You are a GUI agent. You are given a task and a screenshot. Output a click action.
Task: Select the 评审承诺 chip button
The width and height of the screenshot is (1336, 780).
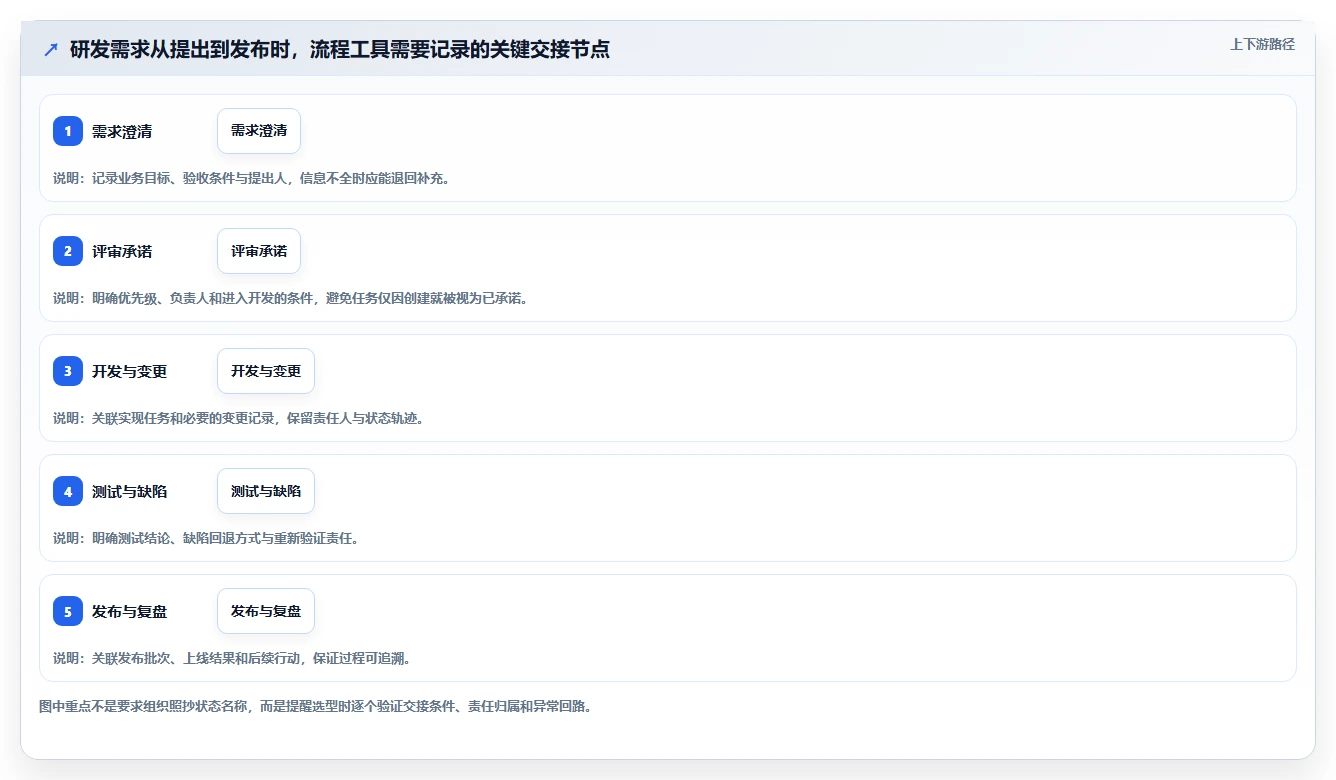(x=259, y=251)
